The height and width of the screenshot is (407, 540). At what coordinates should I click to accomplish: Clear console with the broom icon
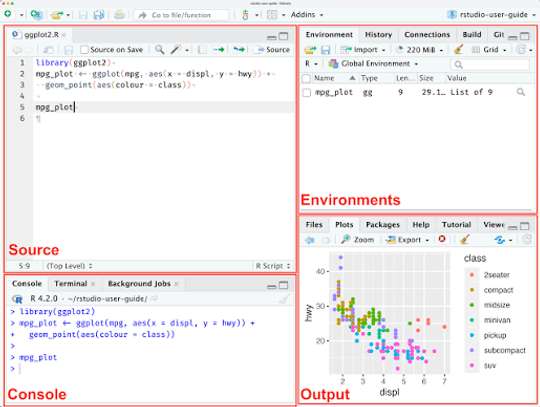coord(284,299)
